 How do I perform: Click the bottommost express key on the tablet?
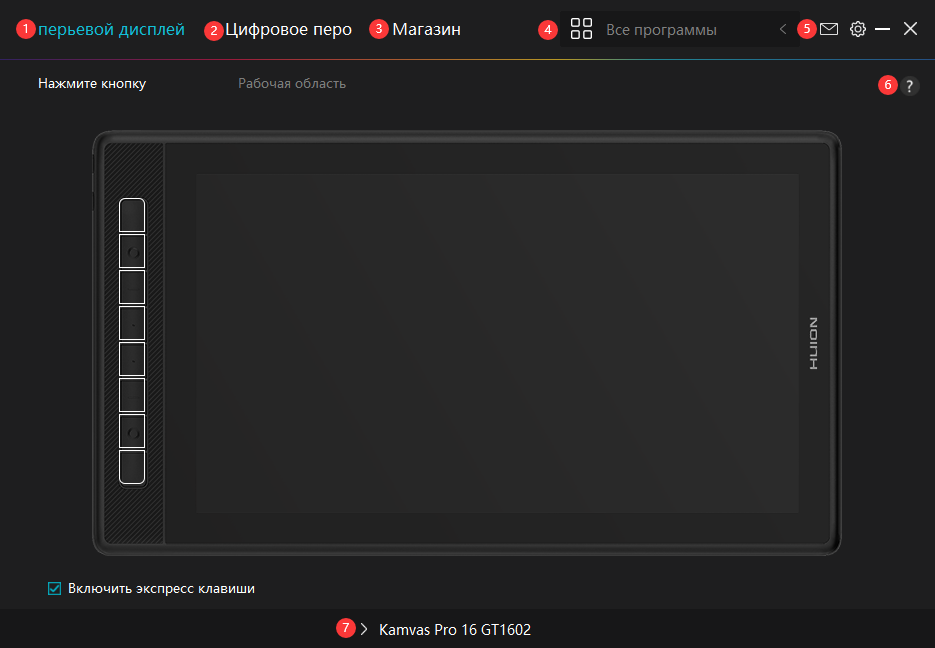[132, 467]
